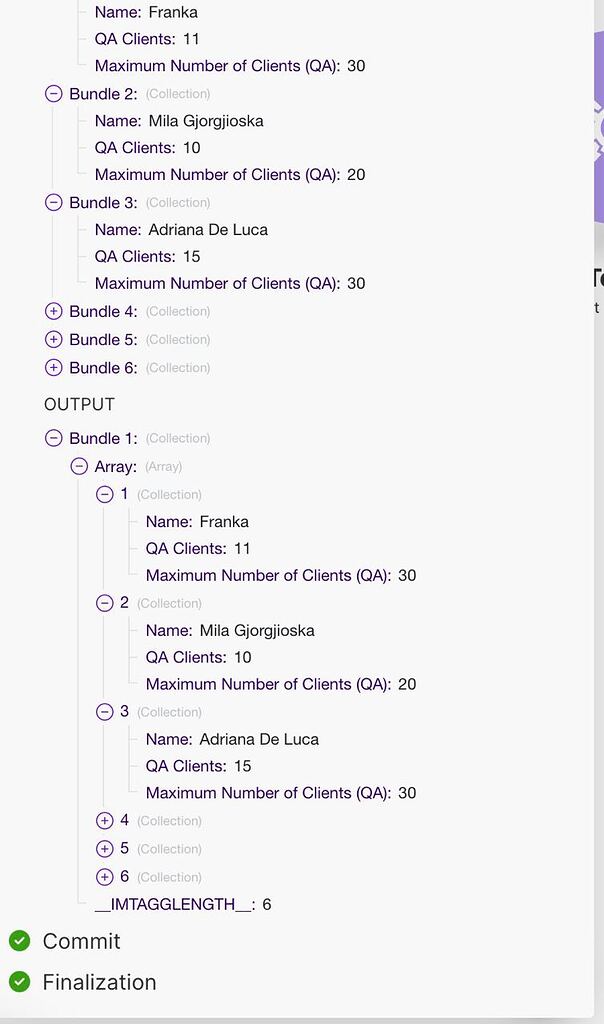The image size is (604, 1024).
Task: Collapse output Bundle 1
Action: click(x=54, y=438)
